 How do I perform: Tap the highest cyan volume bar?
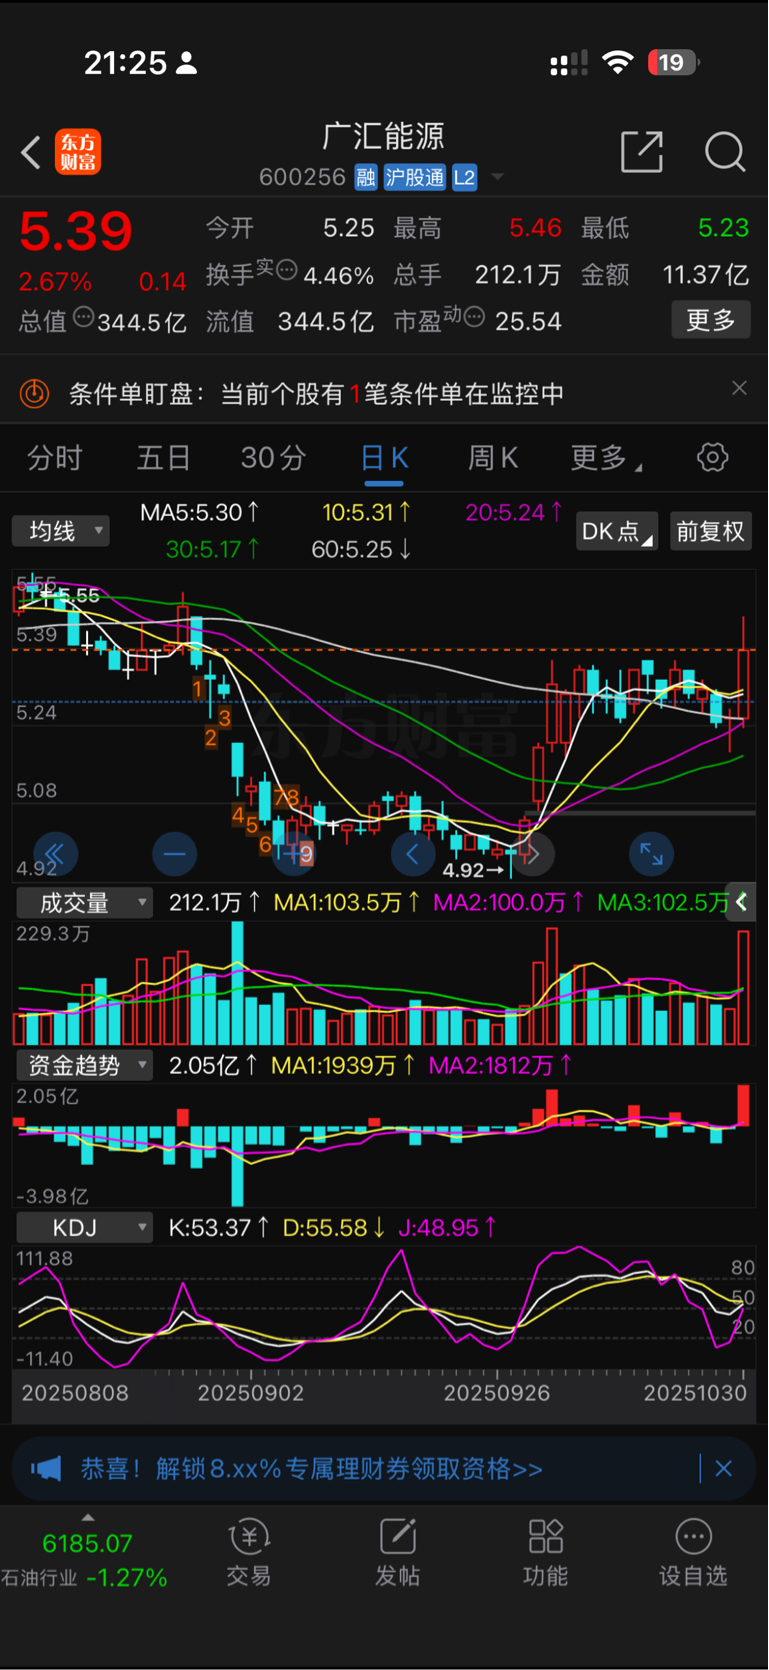(237, 984)
